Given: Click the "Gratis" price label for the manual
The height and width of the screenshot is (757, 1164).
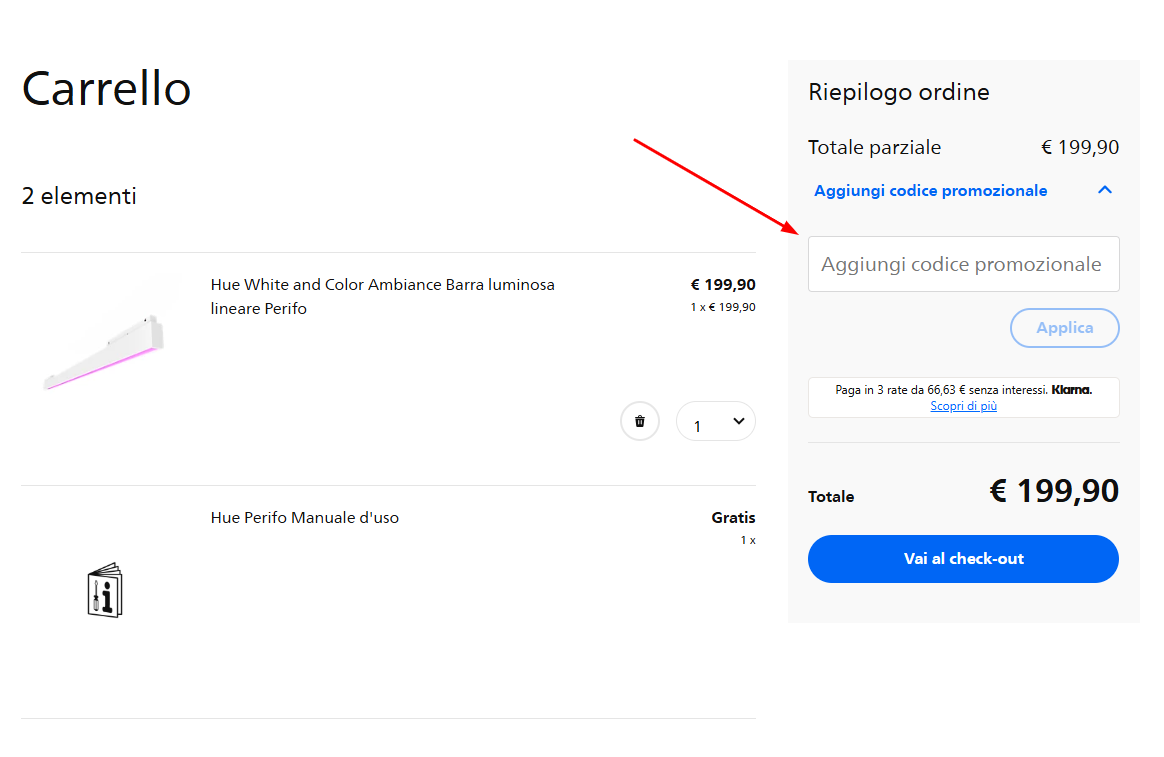Looking at the screenshot, I should pyautogui.click(x=732, y=517).
